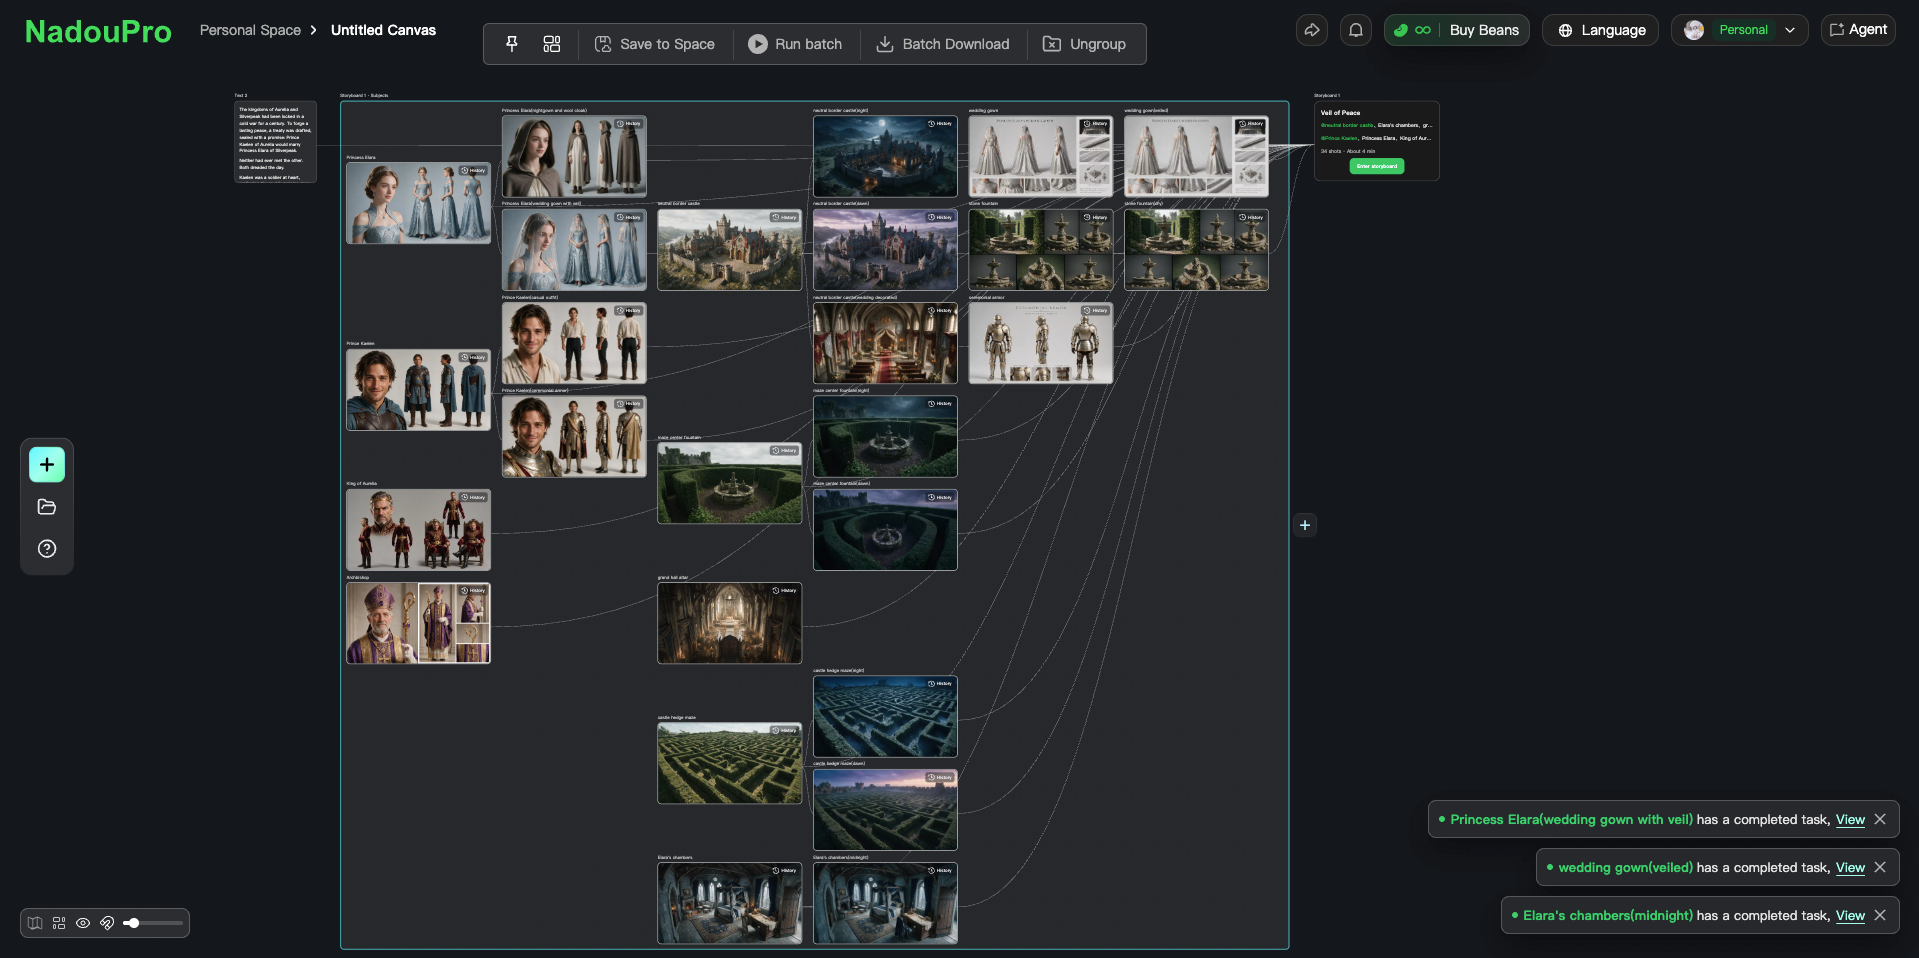The height and width of the screenshot is (958, 1919).
Task: View the wedding gown(veiled) completed task
Action: (x=1850, y=868)
